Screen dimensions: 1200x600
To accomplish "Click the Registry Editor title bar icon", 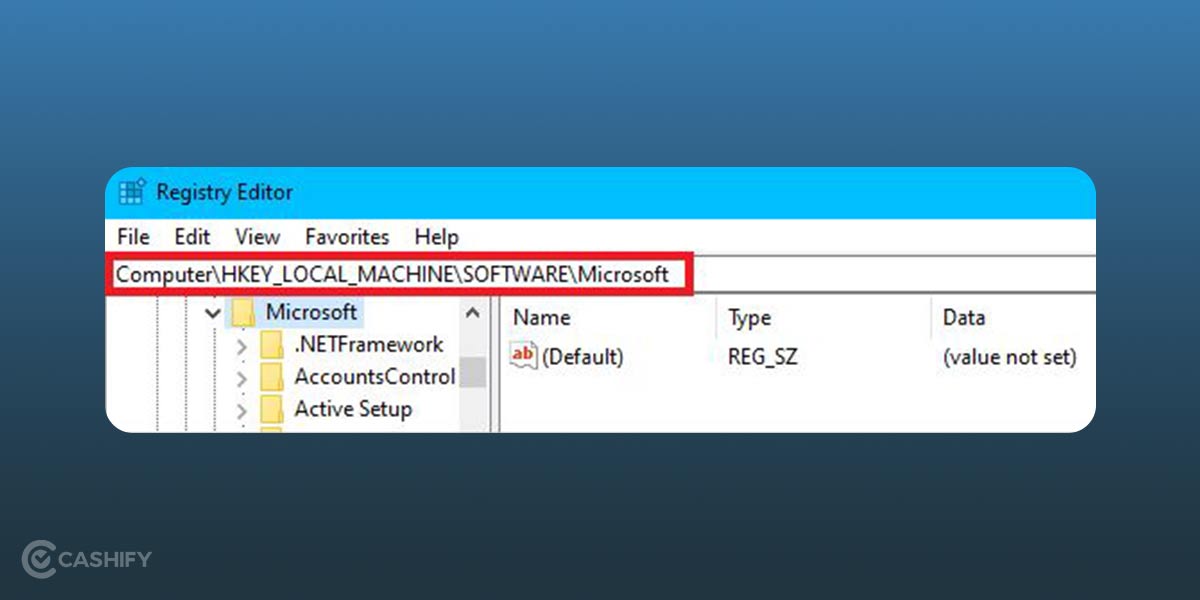I will [x=131, y=192].
